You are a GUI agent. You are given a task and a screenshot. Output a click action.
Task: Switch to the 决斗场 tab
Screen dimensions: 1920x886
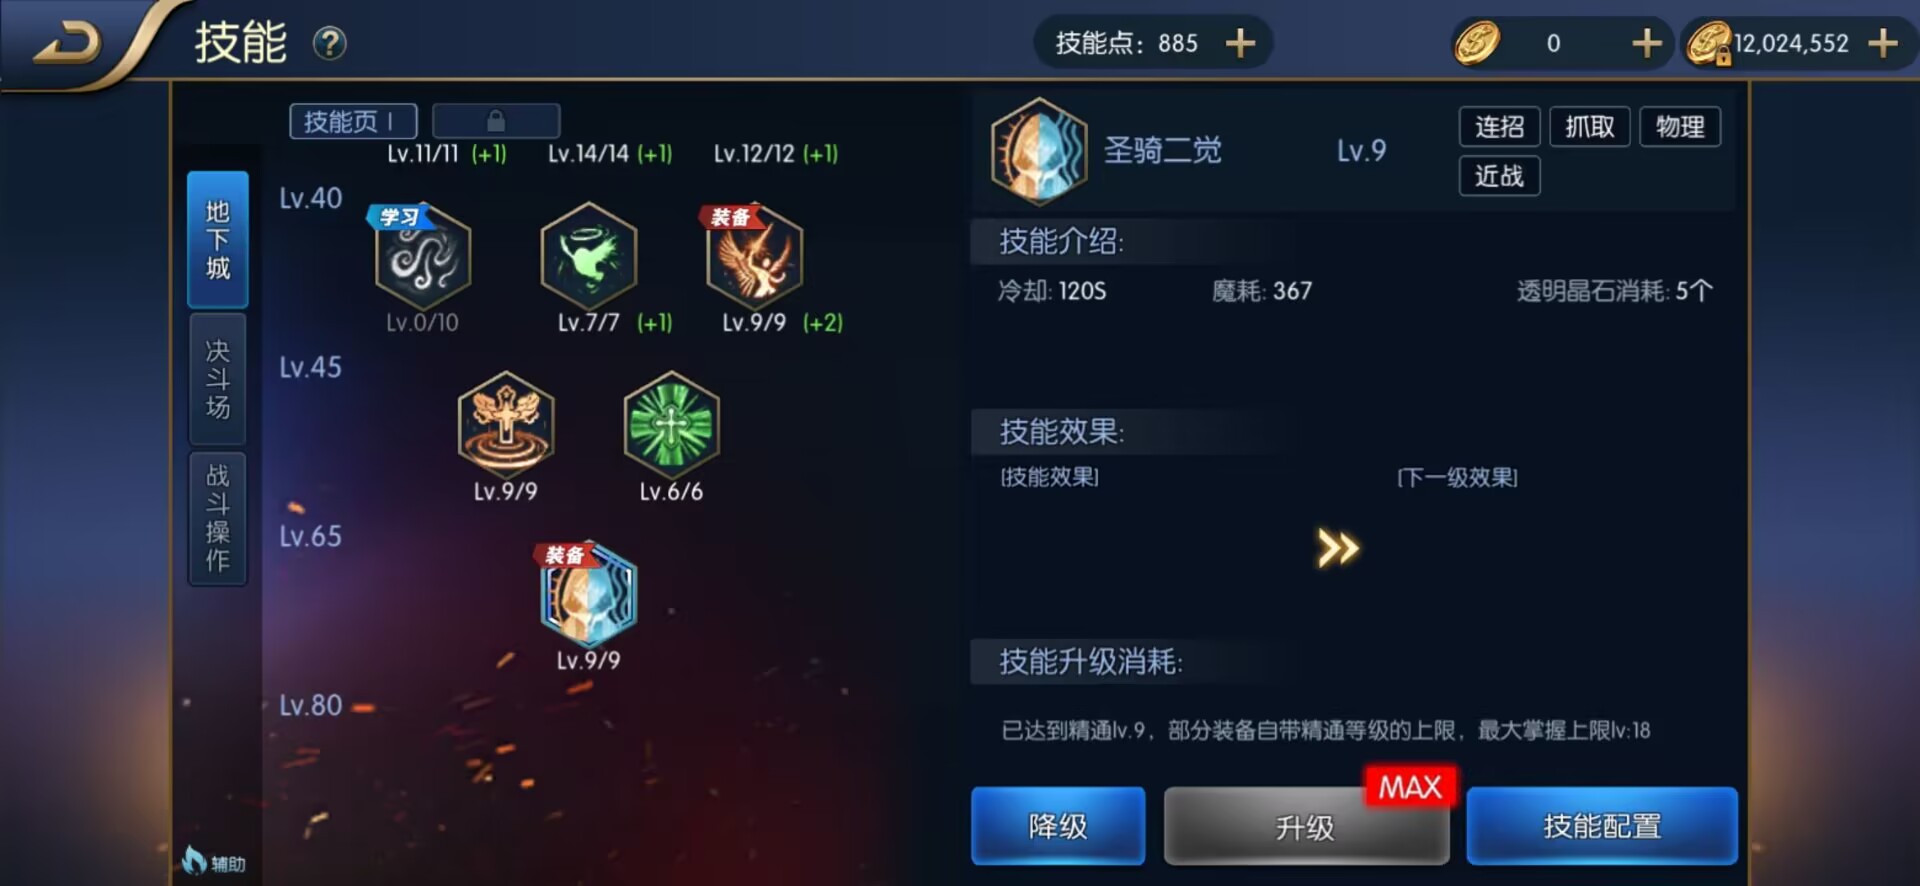218,379
